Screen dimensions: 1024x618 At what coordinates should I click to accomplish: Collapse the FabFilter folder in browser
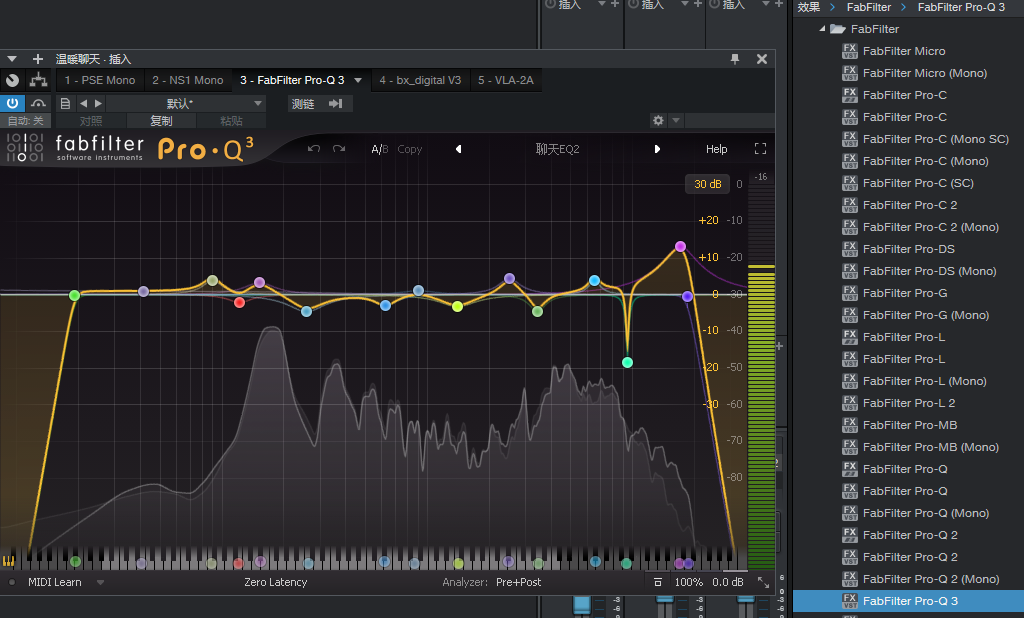[822, 29]
